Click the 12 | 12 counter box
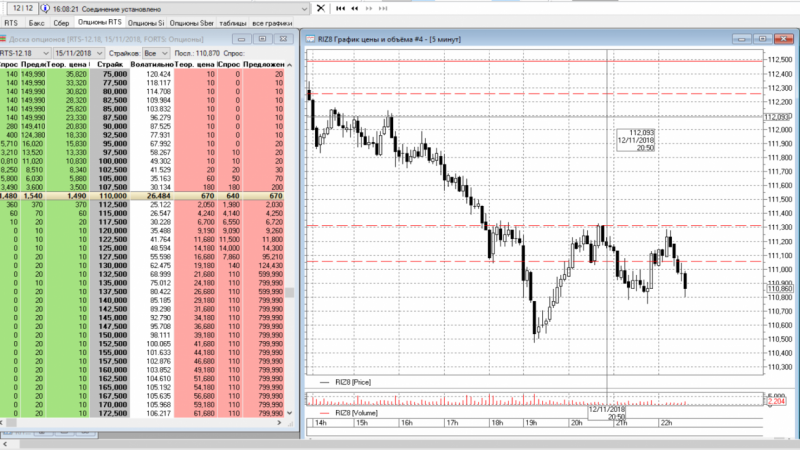 (23, 8)
